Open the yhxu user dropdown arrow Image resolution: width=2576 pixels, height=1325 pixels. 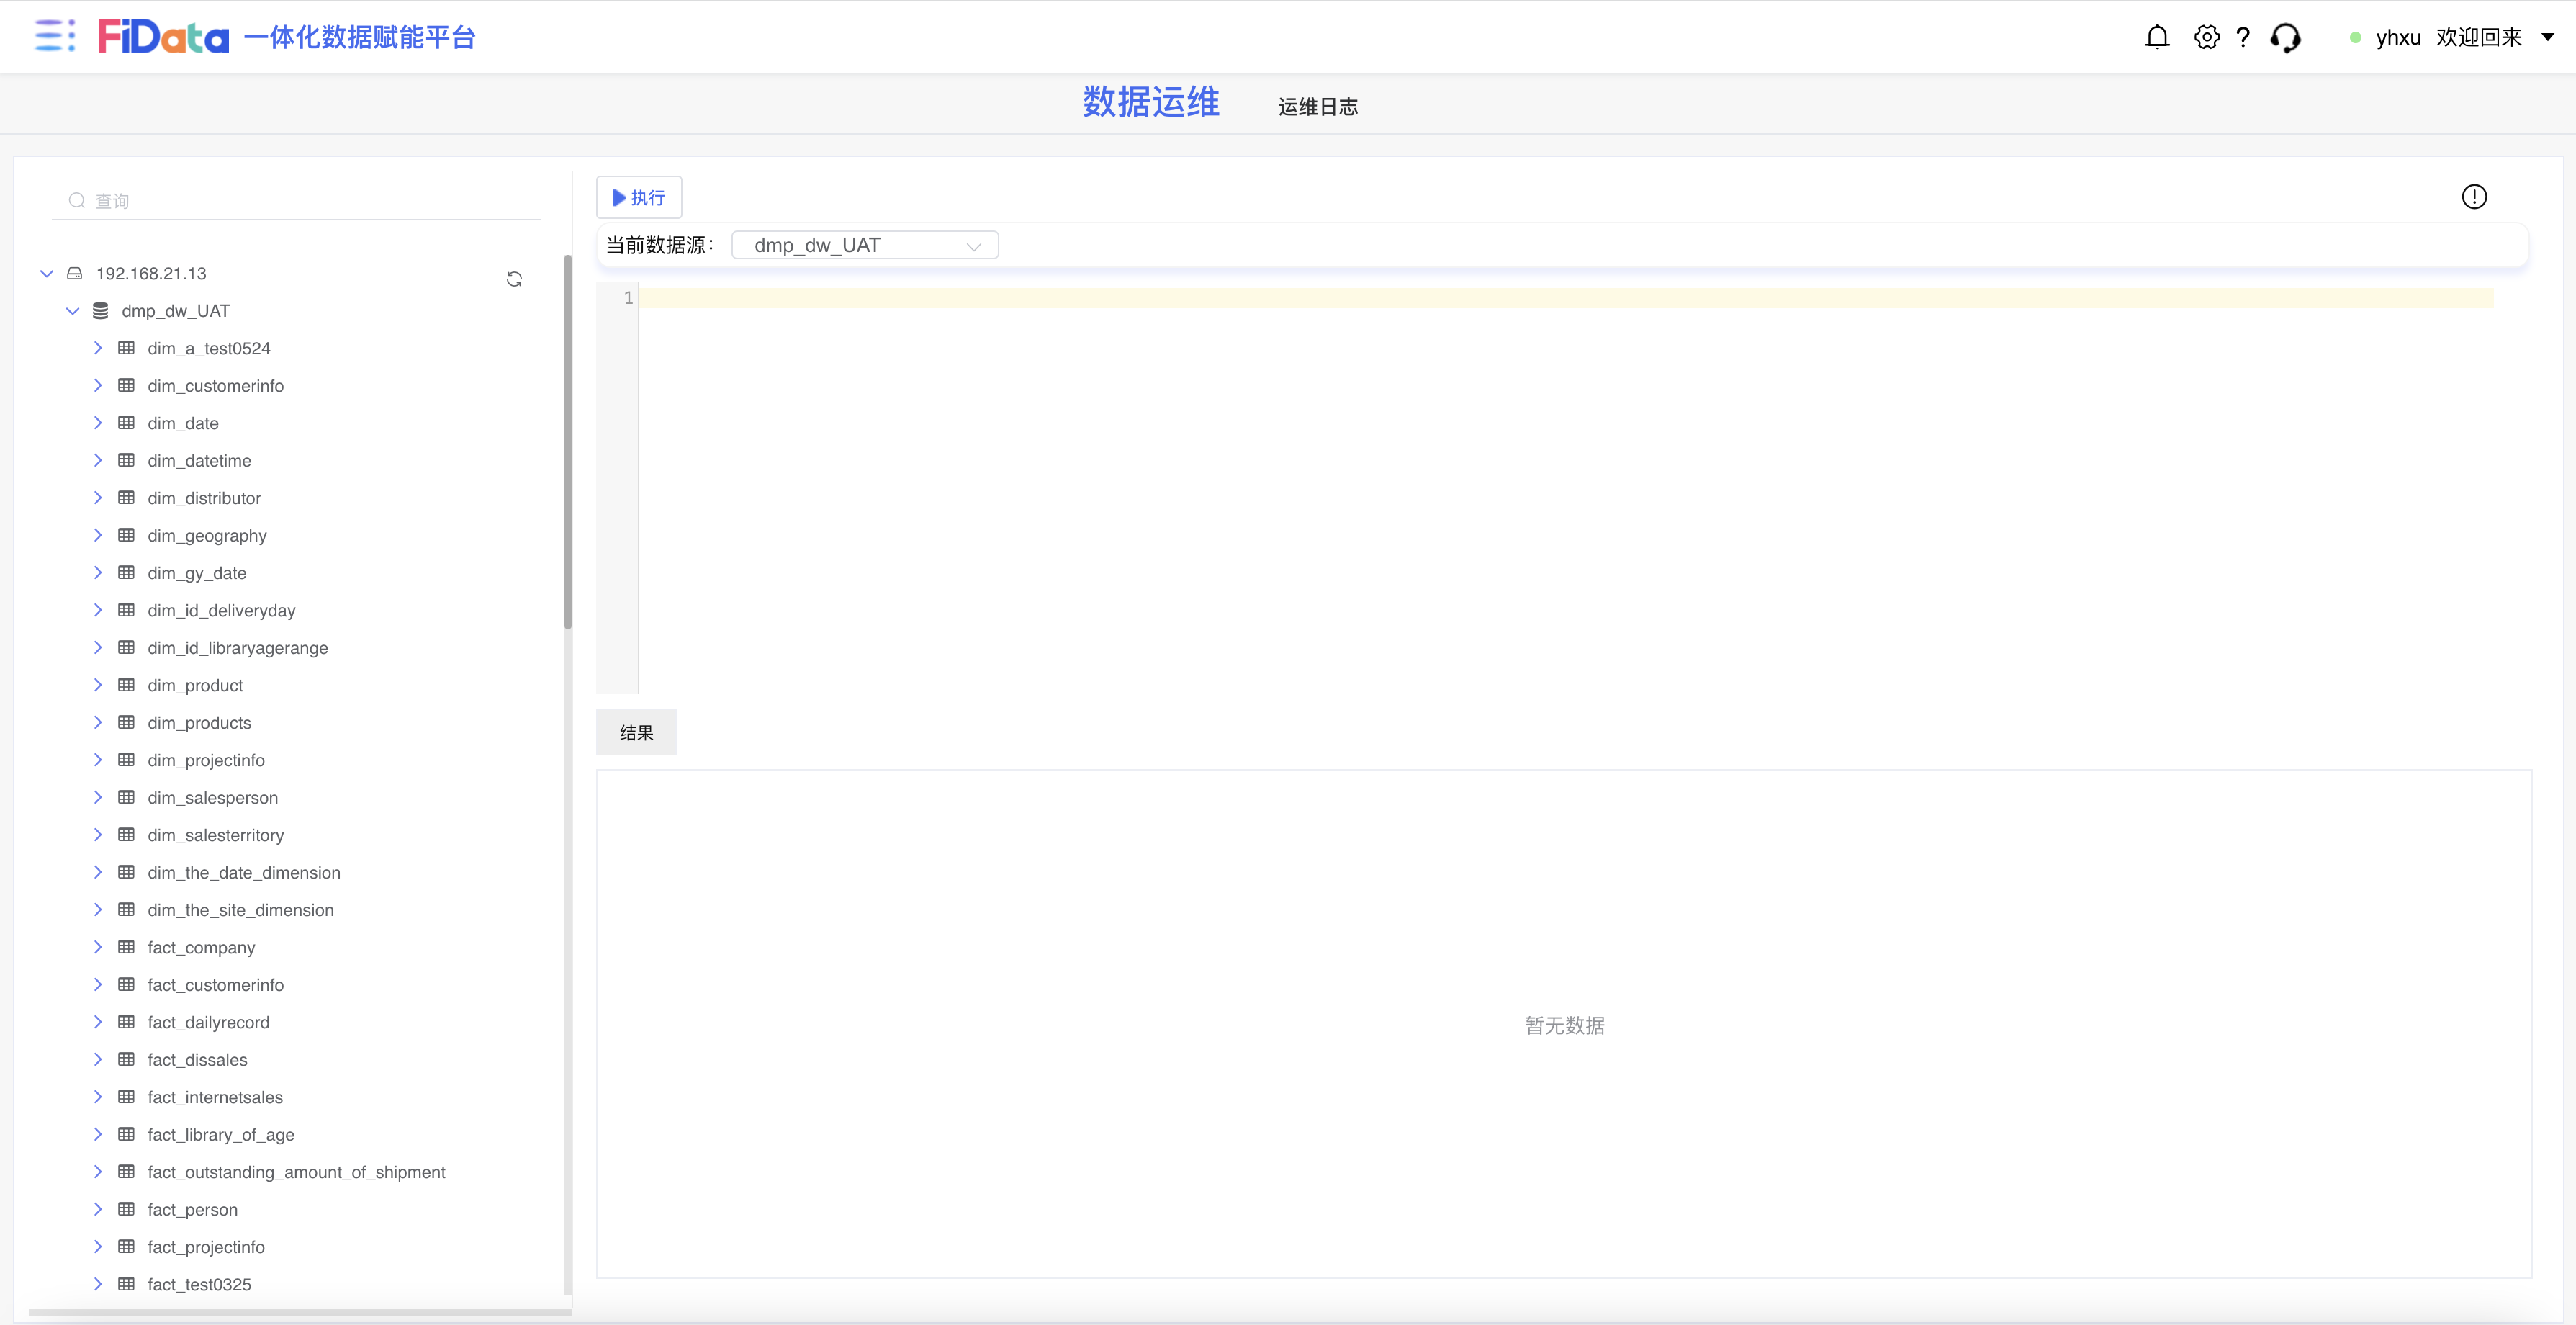pos(2547,37)
